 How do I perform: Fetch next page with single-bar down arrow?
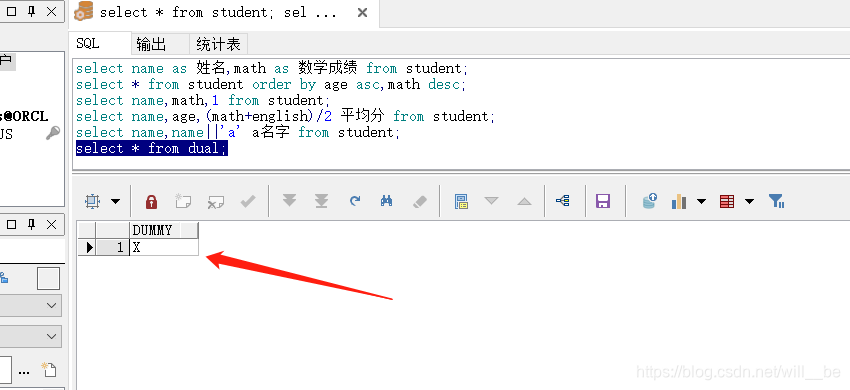click(x=289, y=201)
